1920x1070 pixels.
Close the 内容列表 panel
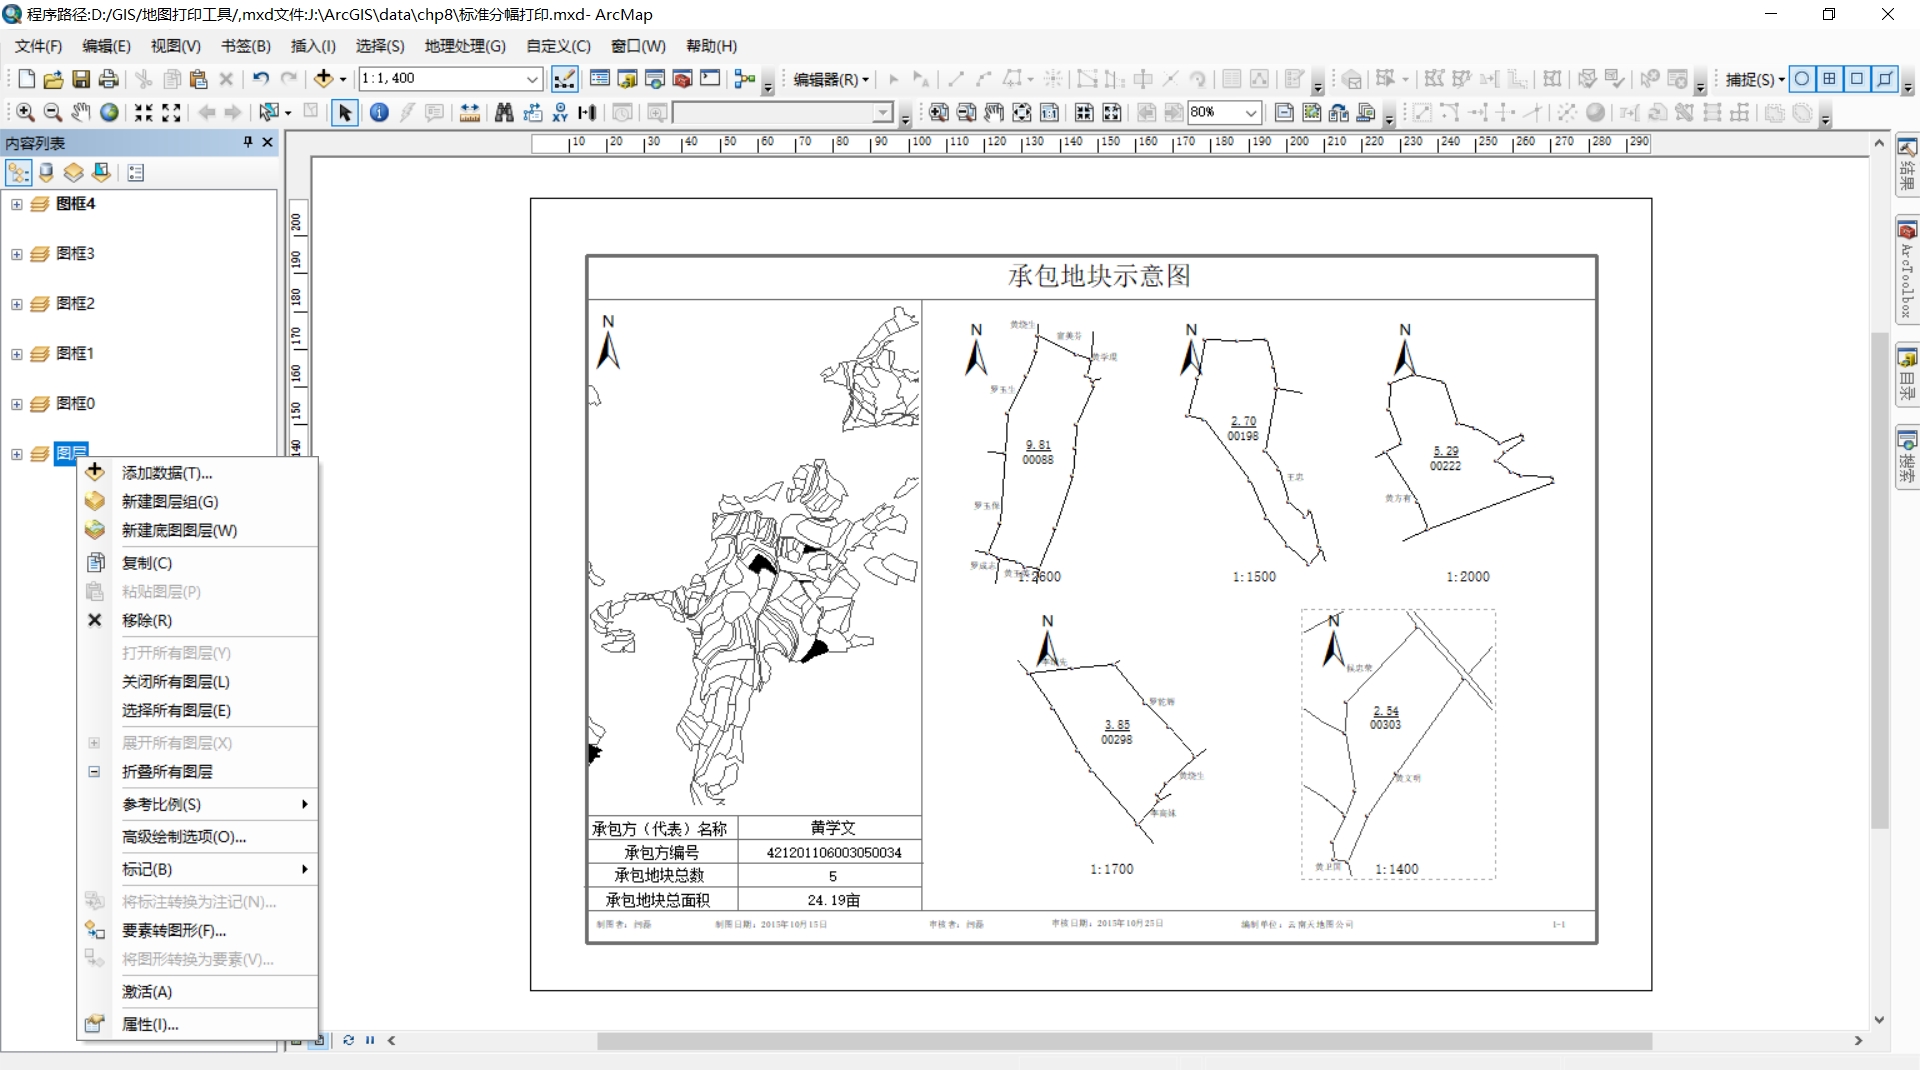click(267, 143)
